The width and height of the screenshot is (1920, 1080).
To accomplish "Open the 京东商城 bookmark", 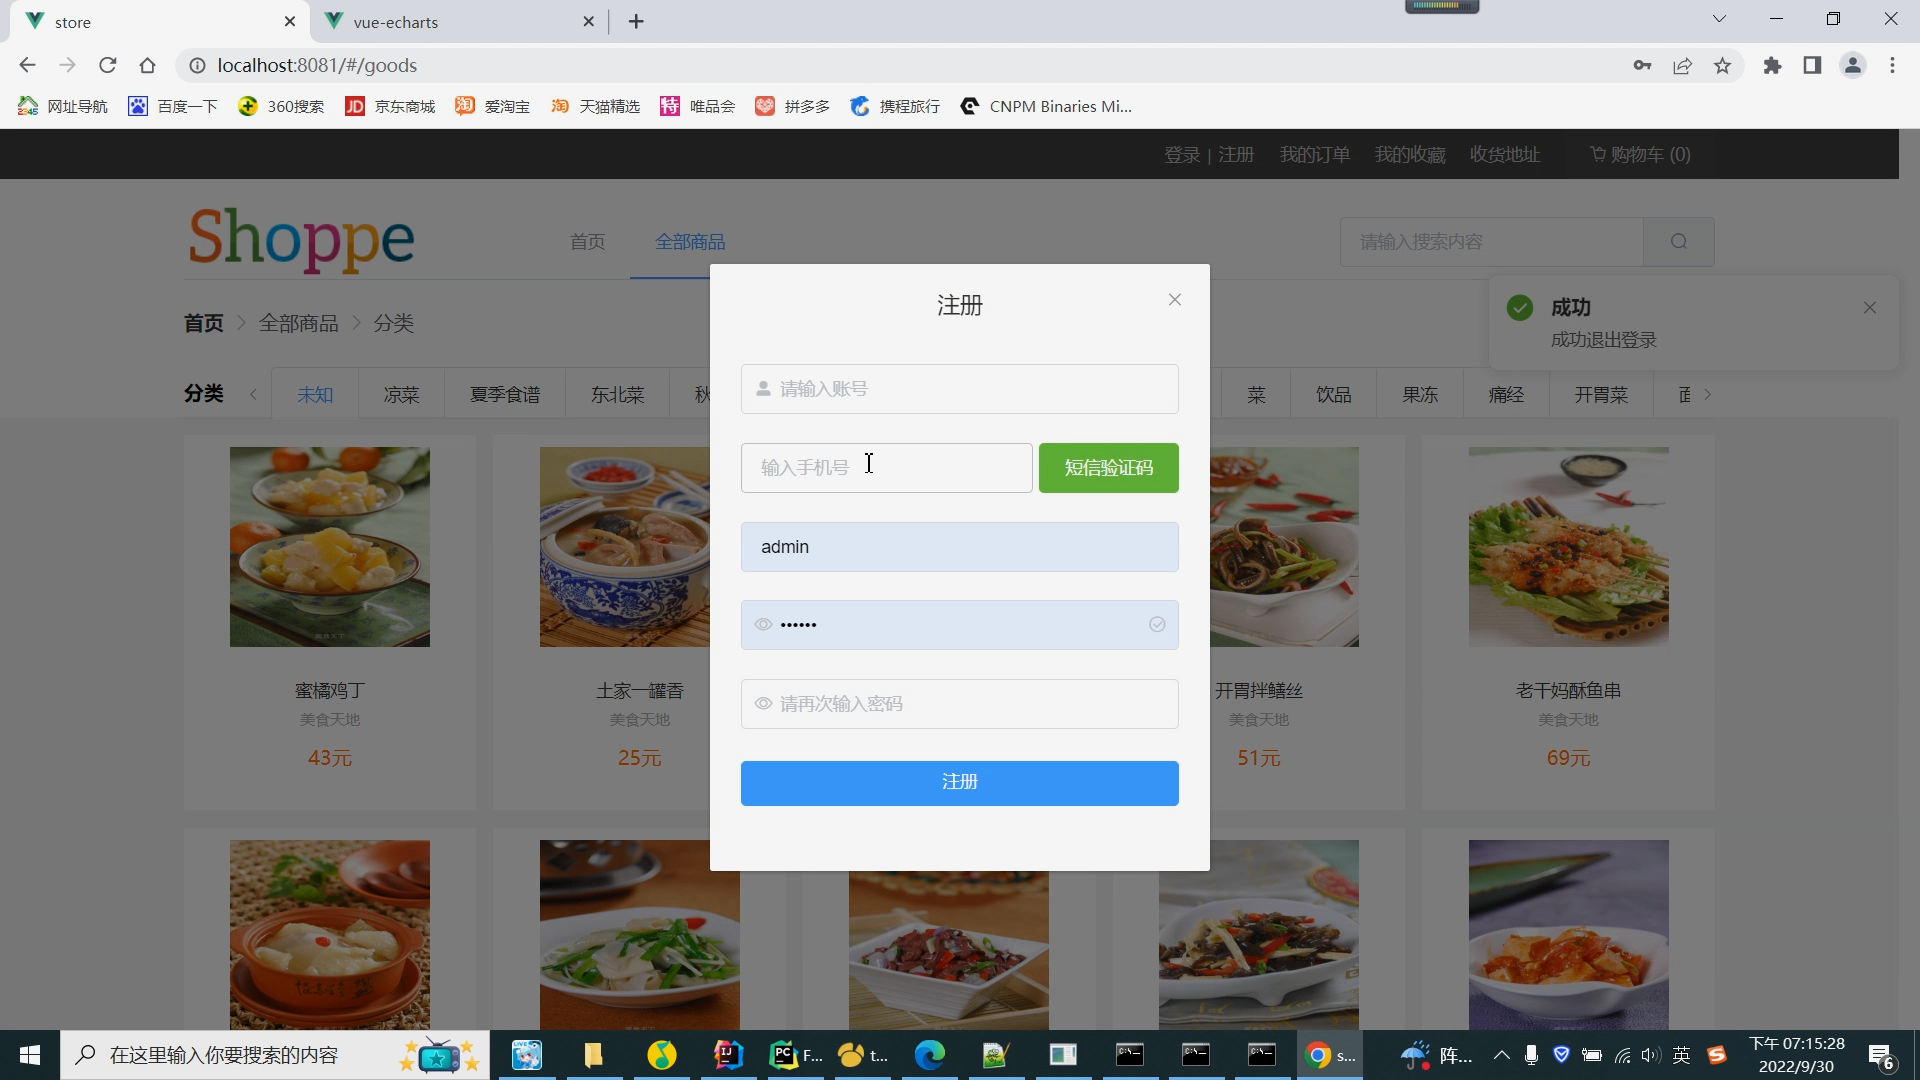I will tap(390, 107).
